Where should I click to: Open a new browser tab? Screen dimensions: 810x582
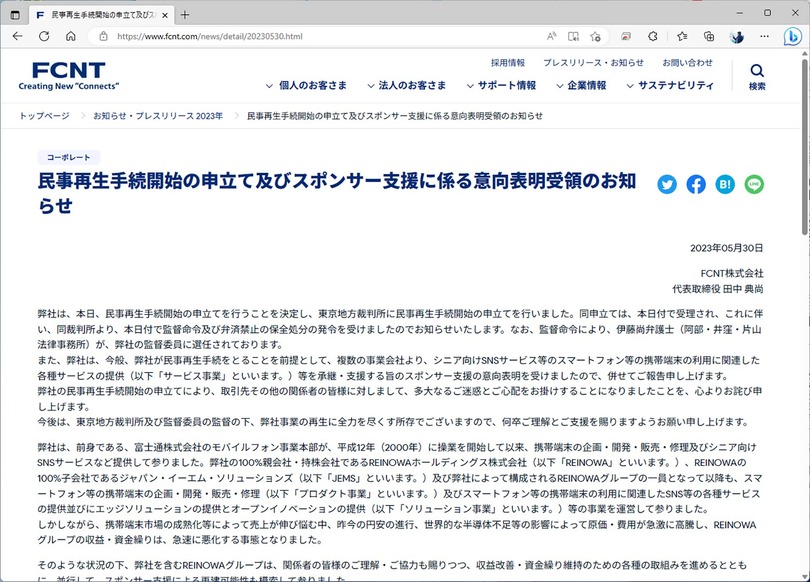pos(184,15)
